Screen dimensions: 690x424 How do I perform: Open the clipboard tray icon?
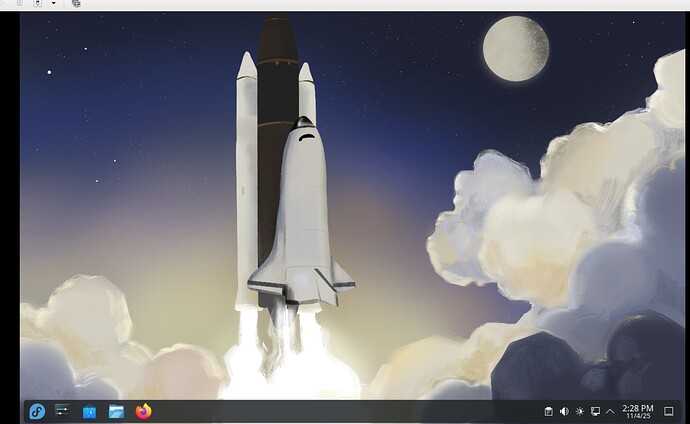(548, 411)
